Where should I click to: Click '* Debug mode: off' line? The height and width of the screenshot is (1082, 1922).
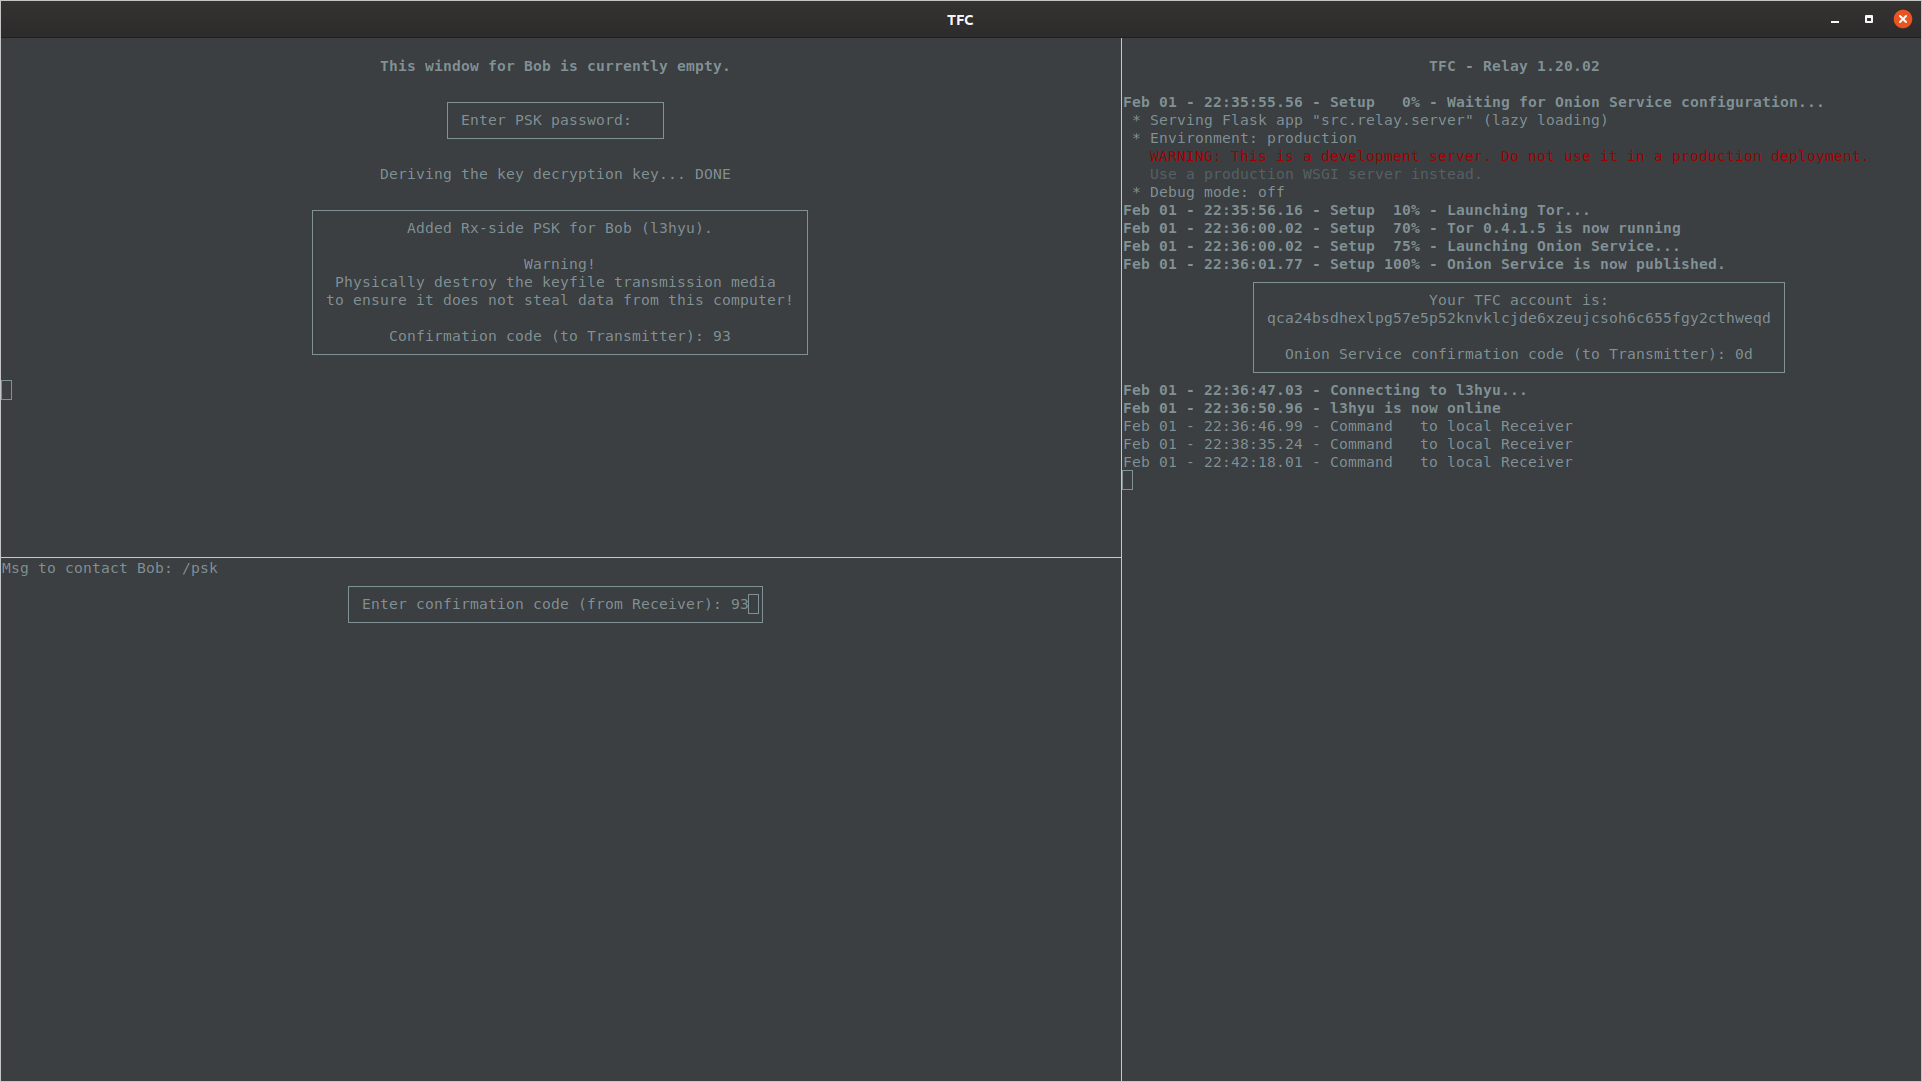1208,192
